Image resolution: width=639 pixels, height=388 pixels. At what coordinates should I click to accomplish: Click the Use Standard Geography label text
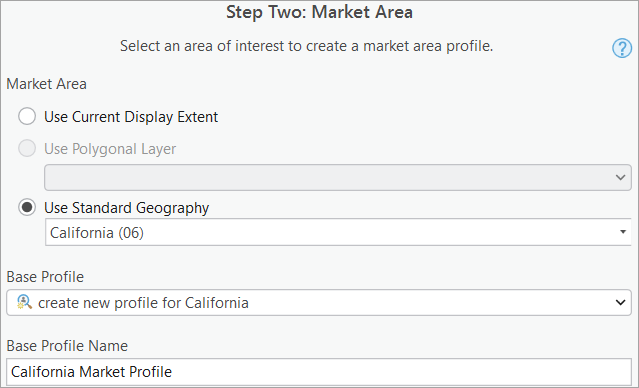tap(126, 208)
